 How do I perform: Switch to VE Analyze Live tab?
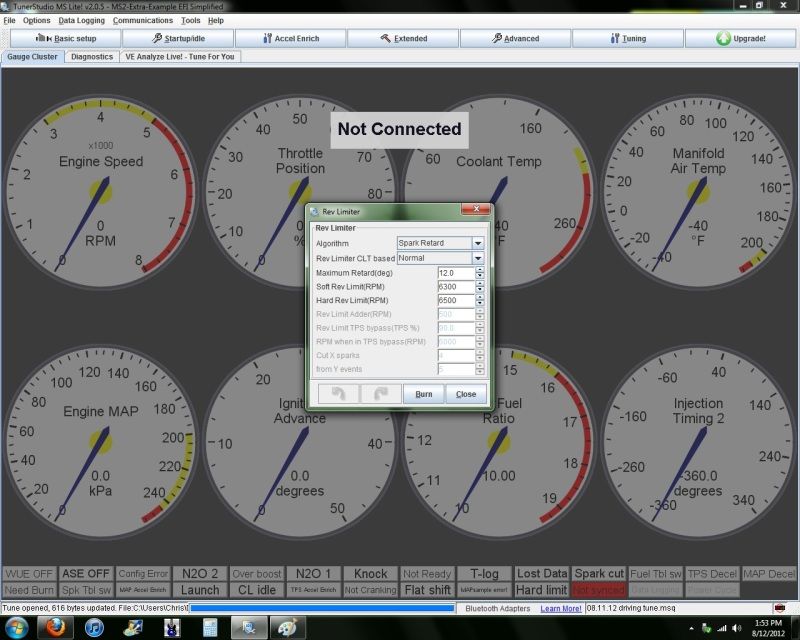pos(180,57)
